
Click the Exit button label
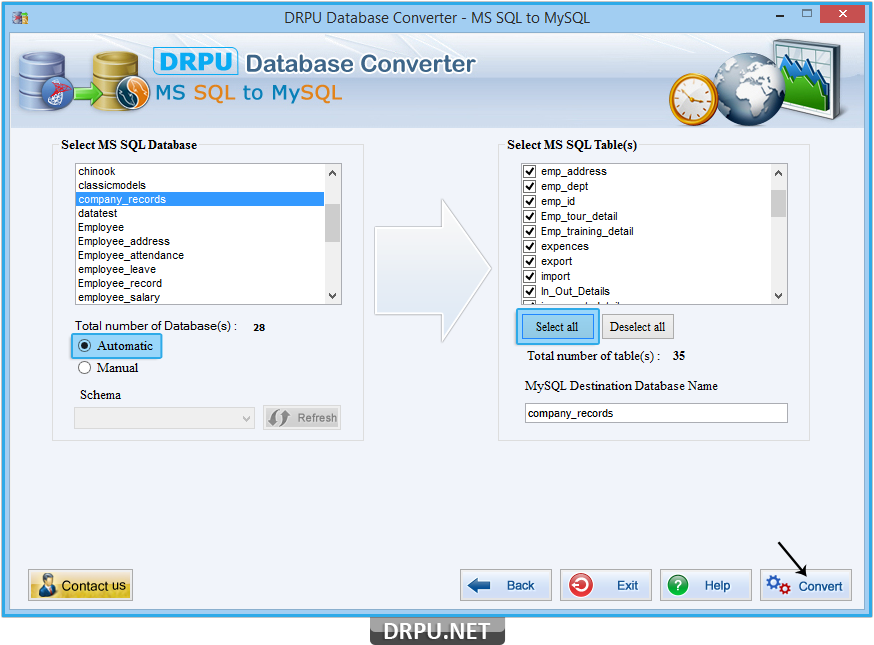pyautogui.click(x=627, y=586)
